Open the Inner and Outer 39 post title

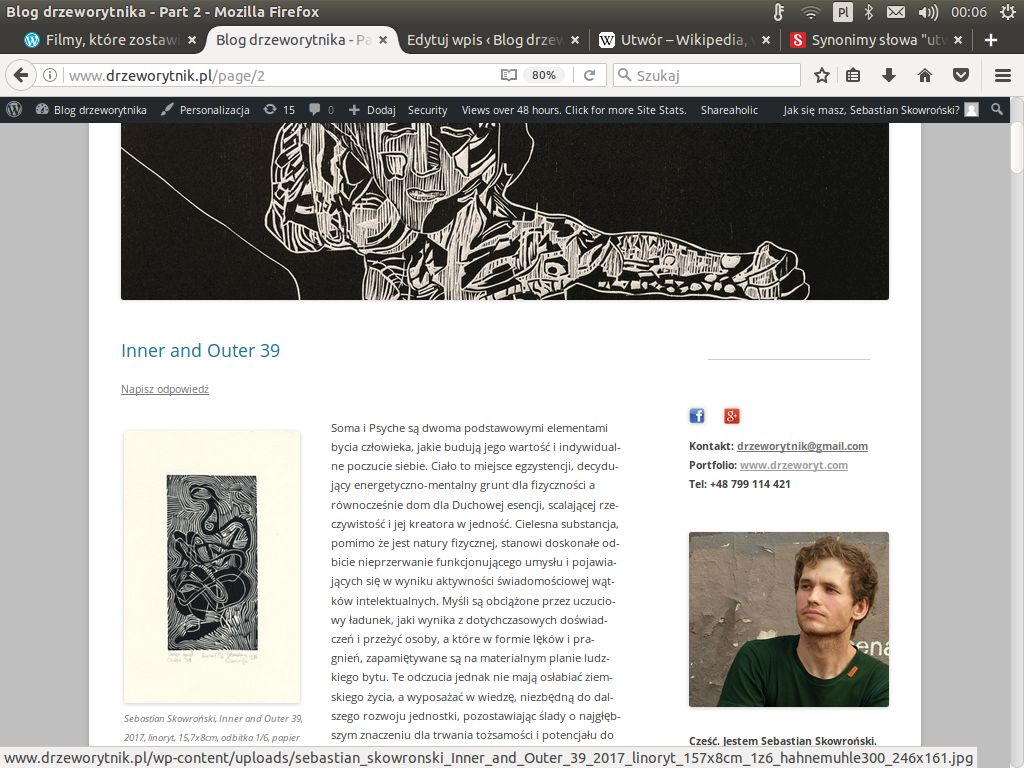(x=200, y=351)
